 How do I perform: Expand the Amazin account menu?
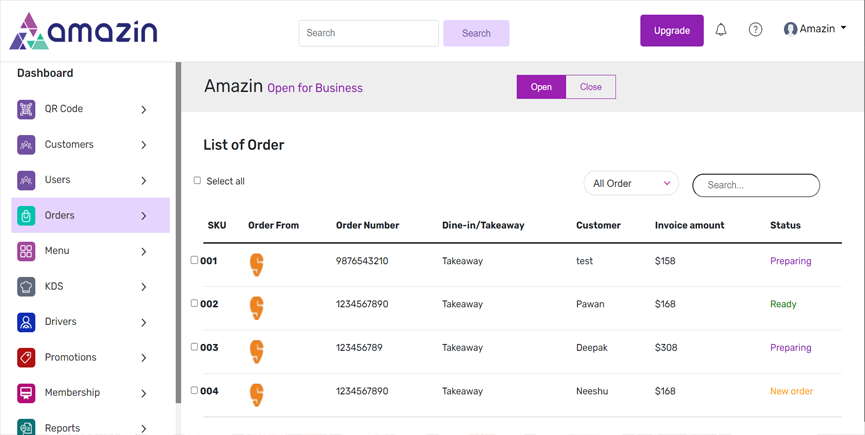point(815,29)
